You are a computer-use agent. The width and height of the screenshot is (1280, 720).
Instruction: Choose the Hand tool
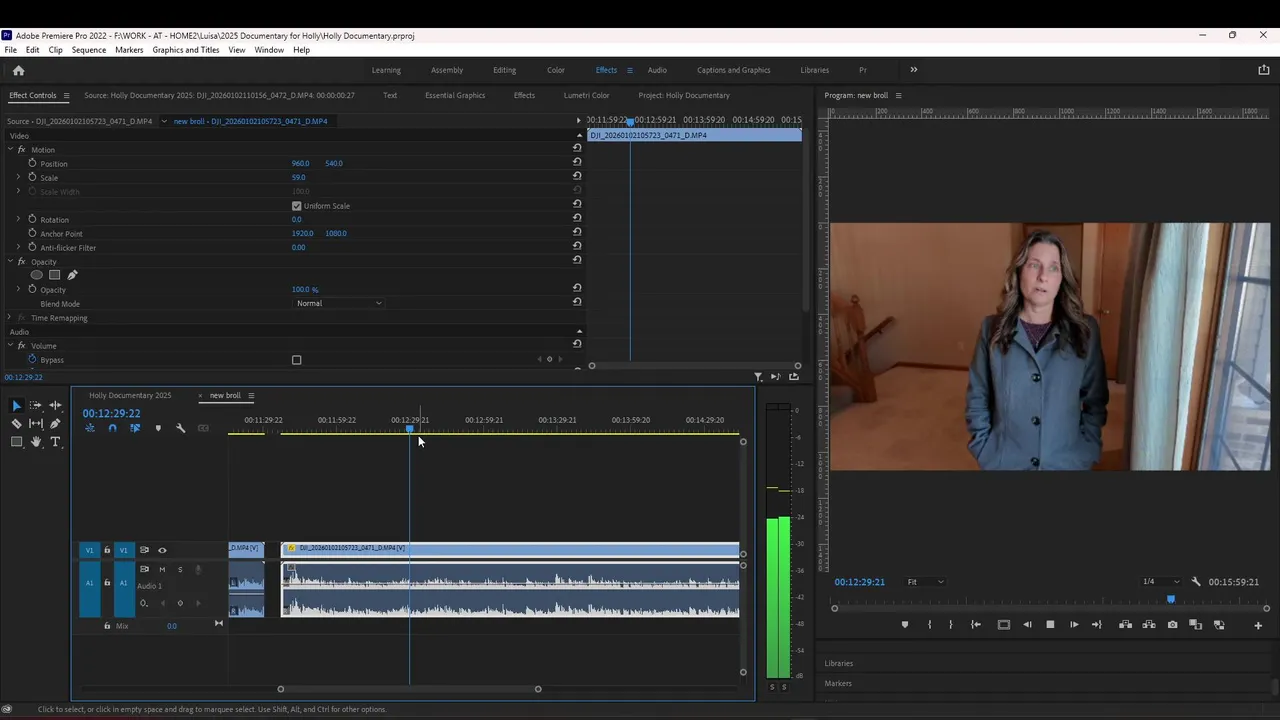pos(36,442)
